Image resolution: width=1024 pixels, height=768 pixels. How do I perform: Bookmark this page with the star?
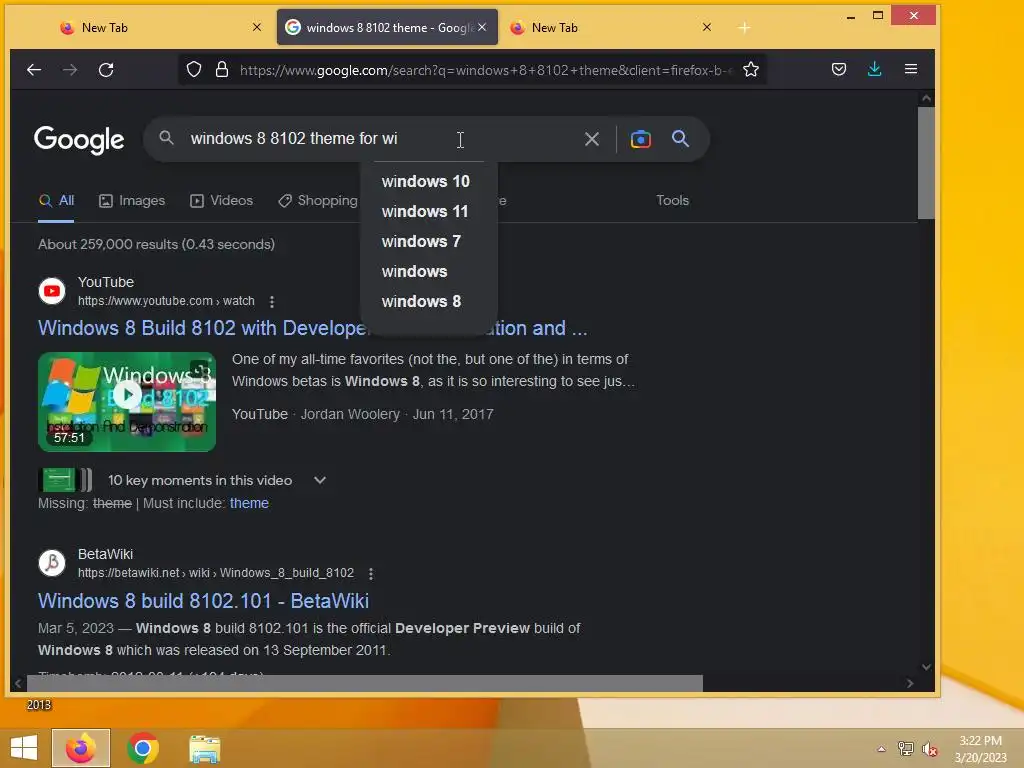pyautogui.click(x=751, y=69)
